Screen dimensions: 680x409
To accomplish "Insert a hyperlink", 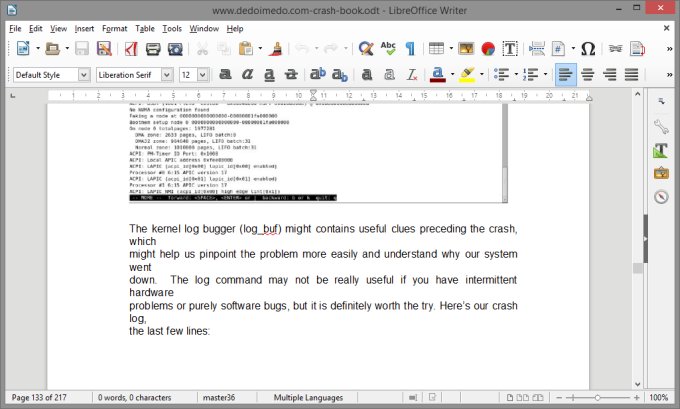I will [x=615, y=49].
